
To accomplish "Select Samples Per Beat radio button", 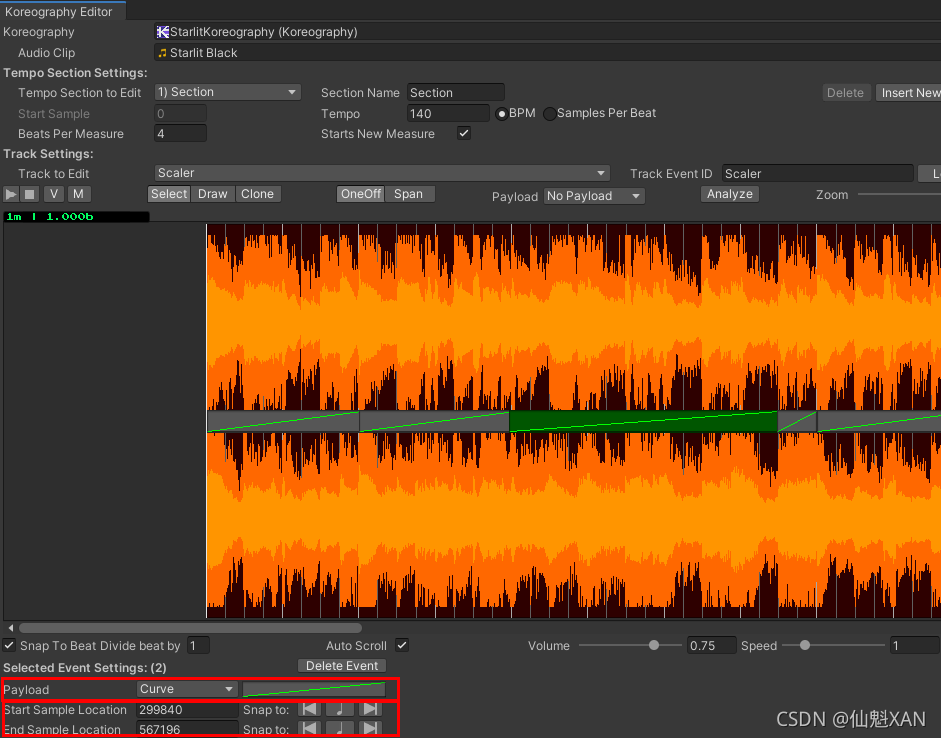I will coord(549,113).
